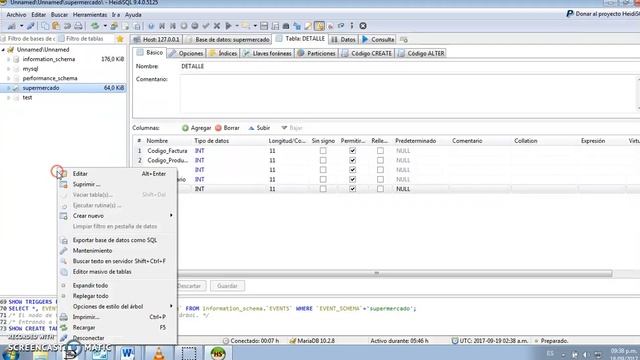
Task: Click the Comentario text area
Action: click(x=409, y=94)
